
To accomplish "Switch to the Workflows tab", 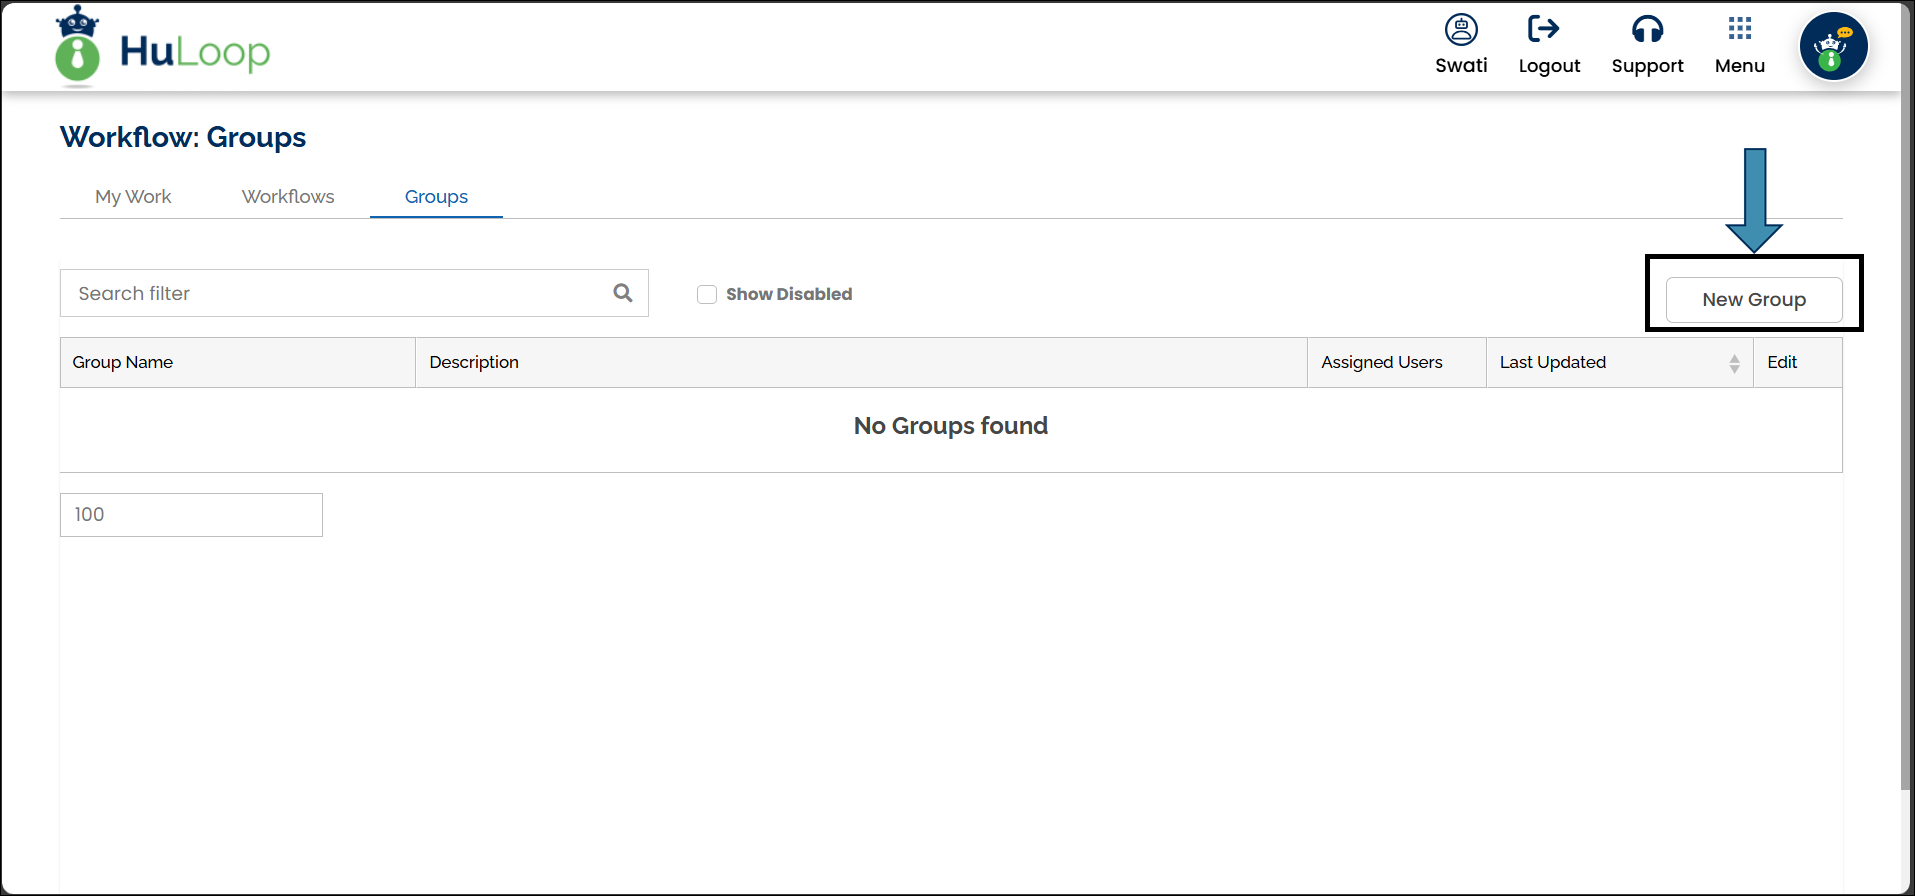I will click(288, 197).
